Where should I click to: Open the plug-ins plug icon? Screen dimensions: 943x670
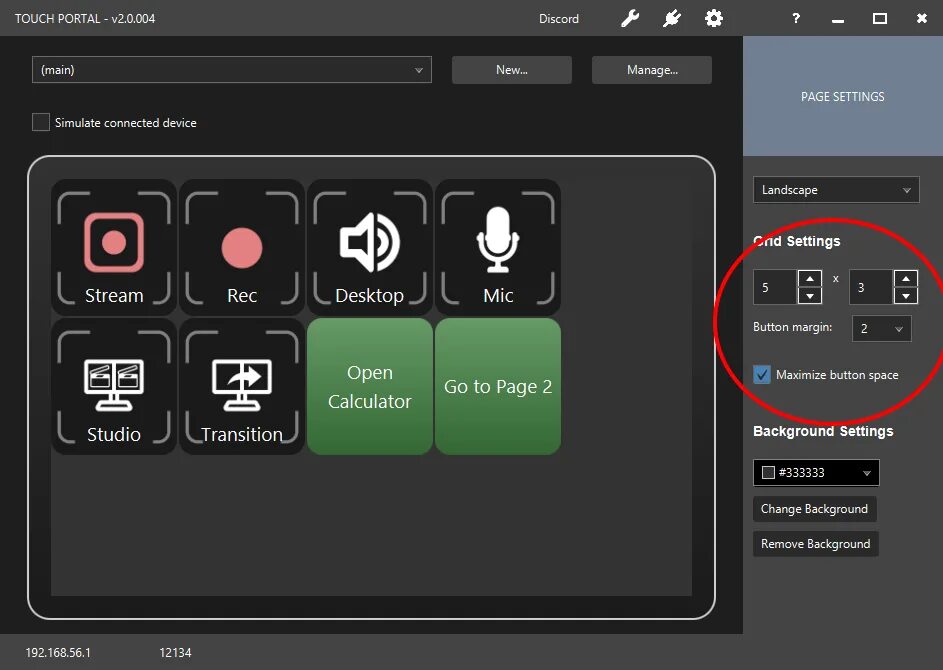(672, 19)
